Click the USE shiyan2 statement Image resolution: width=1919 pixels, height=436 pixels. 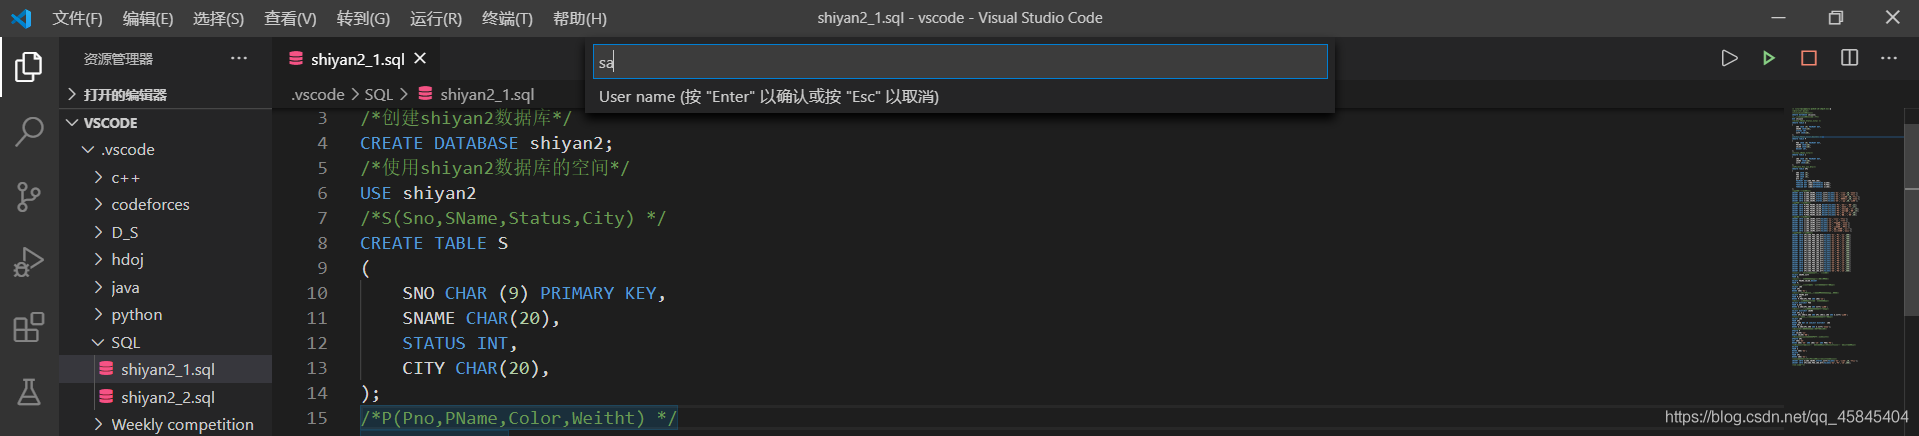coord(418,193)
